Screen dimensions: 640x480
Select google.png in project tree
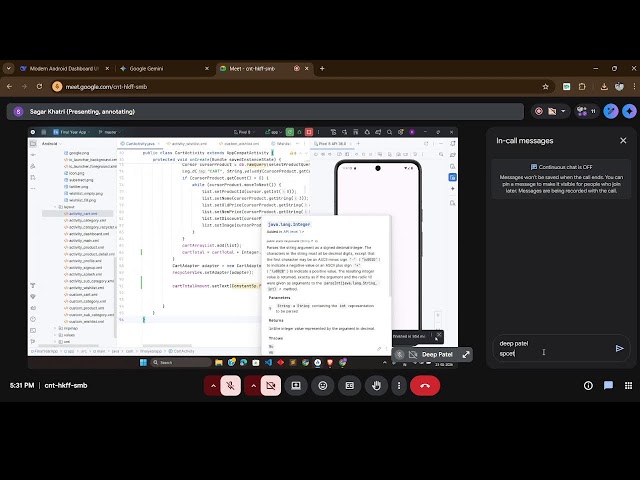click(x=77, y=153)
